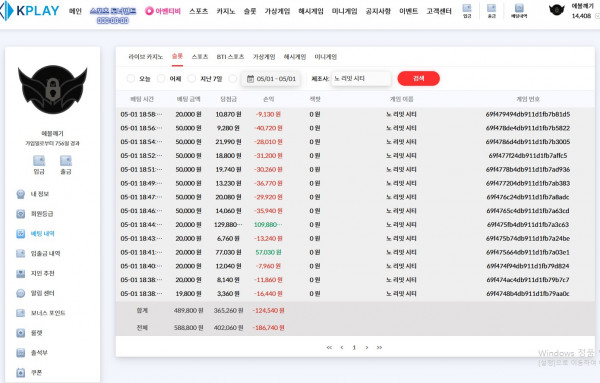This screenshot has height=383, width=600.
Task: Click game number 69f4748b4db911d1fb79aa0c
Action: [x=528, y=293]
